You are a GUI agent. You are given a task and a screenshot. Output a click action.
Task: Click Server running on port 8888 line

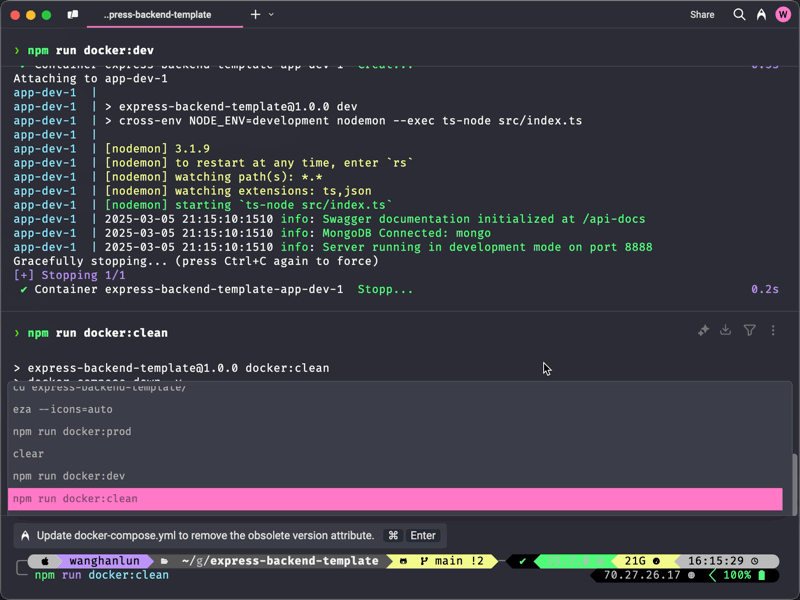click(487, 247)
